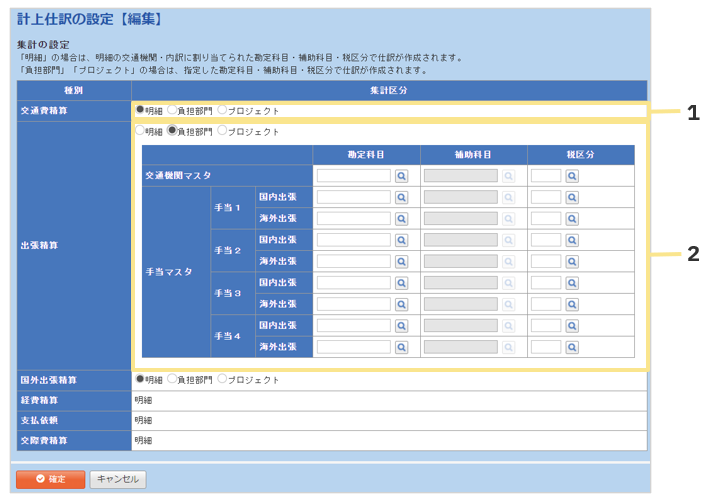Screen dimensions: 704x500
Task: Click the キャンセル button
Action: 118,479
